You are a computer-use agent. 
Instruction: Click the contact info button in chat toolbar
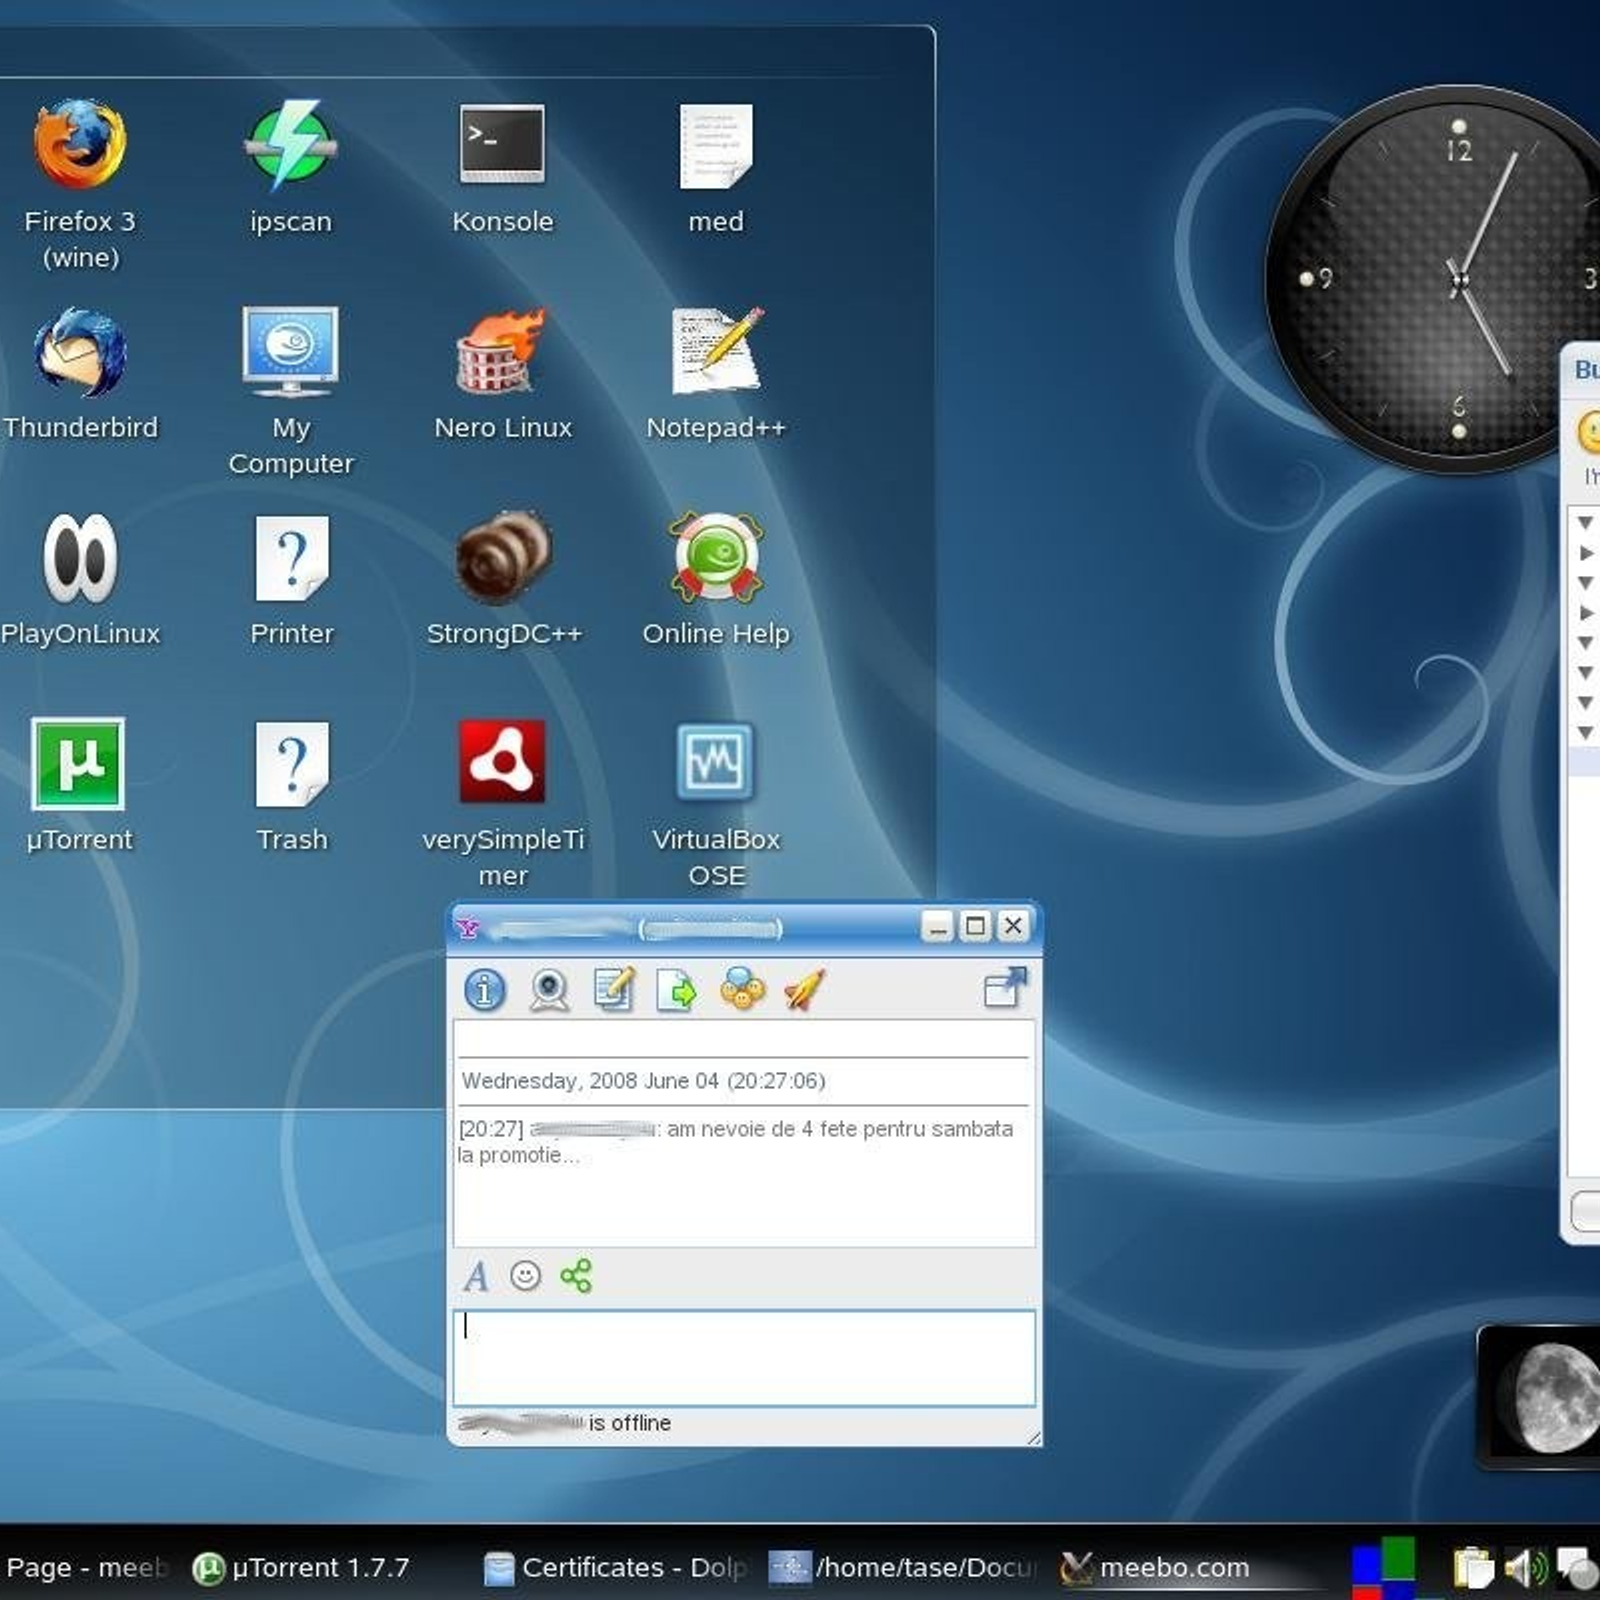[485, 990]
